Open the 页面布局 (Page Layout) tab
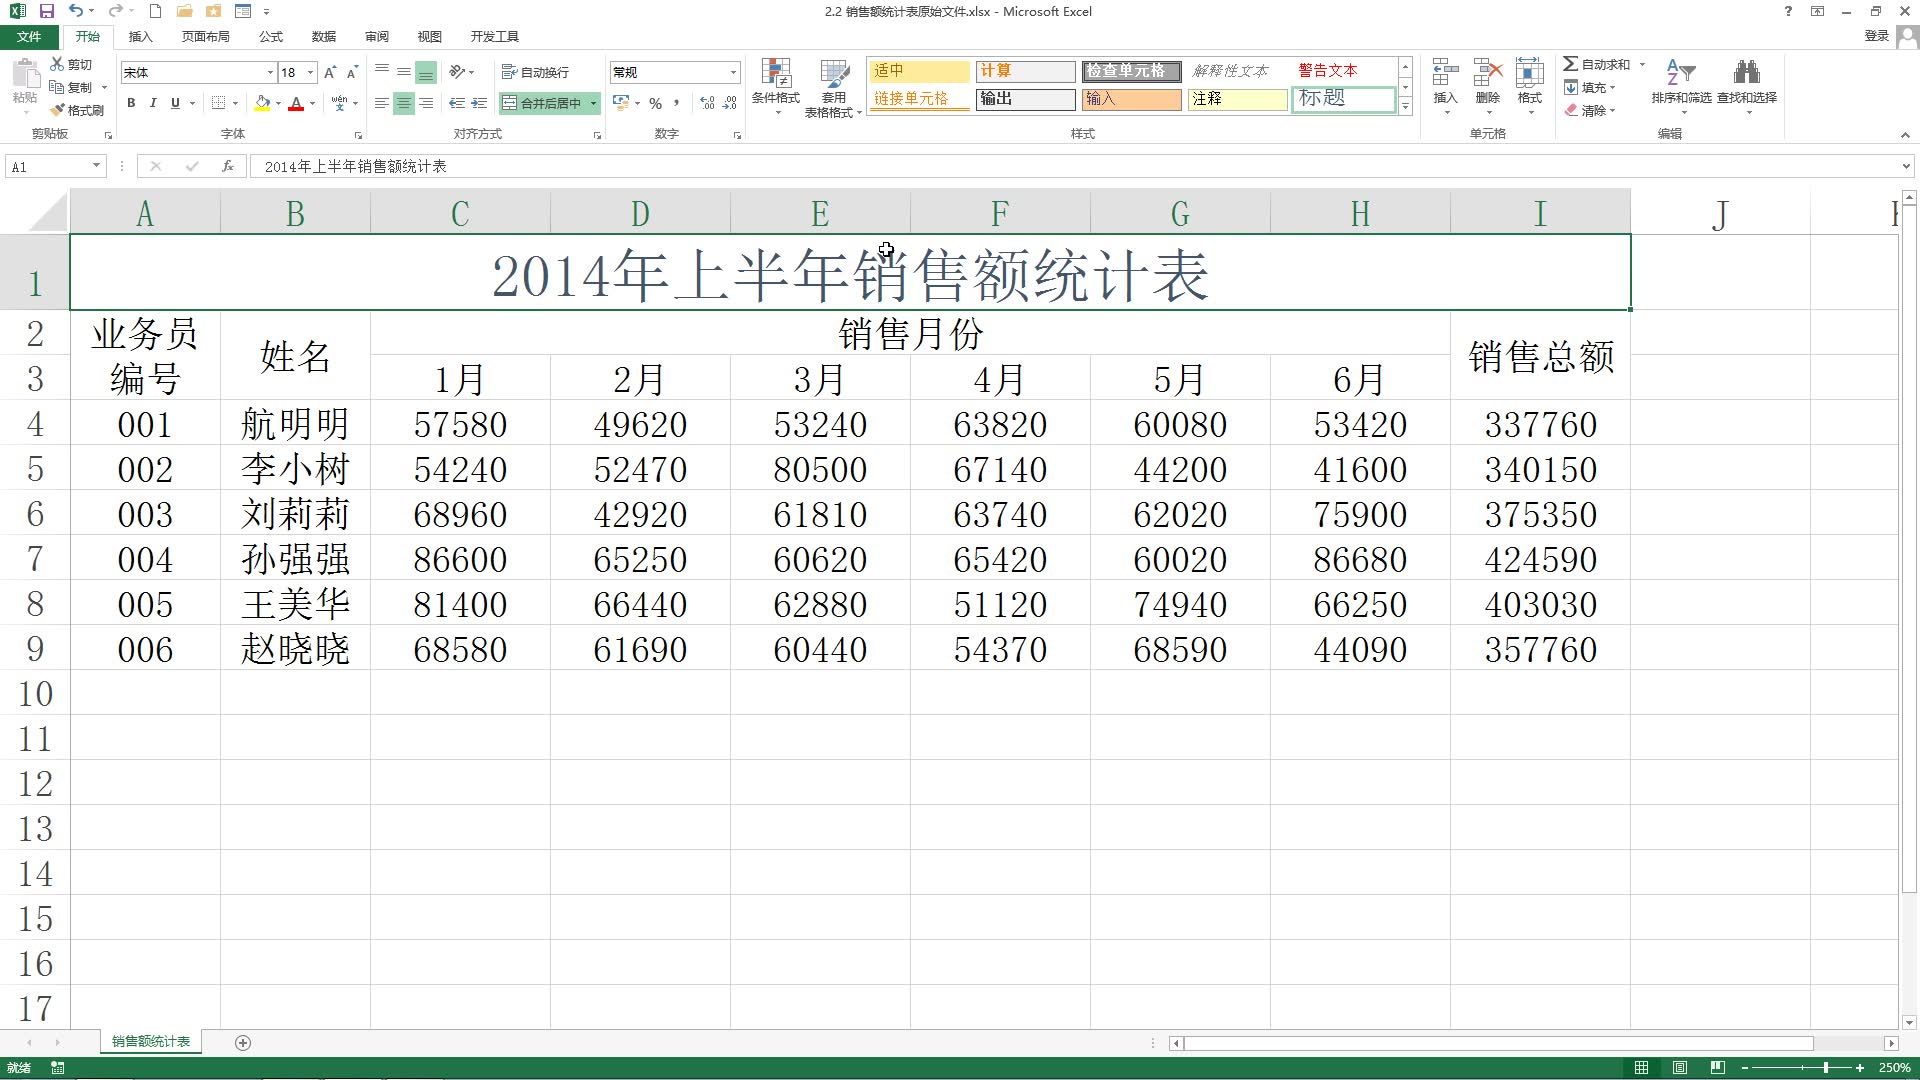This screenshot has width=1920, height=1080. pos(205,36)
